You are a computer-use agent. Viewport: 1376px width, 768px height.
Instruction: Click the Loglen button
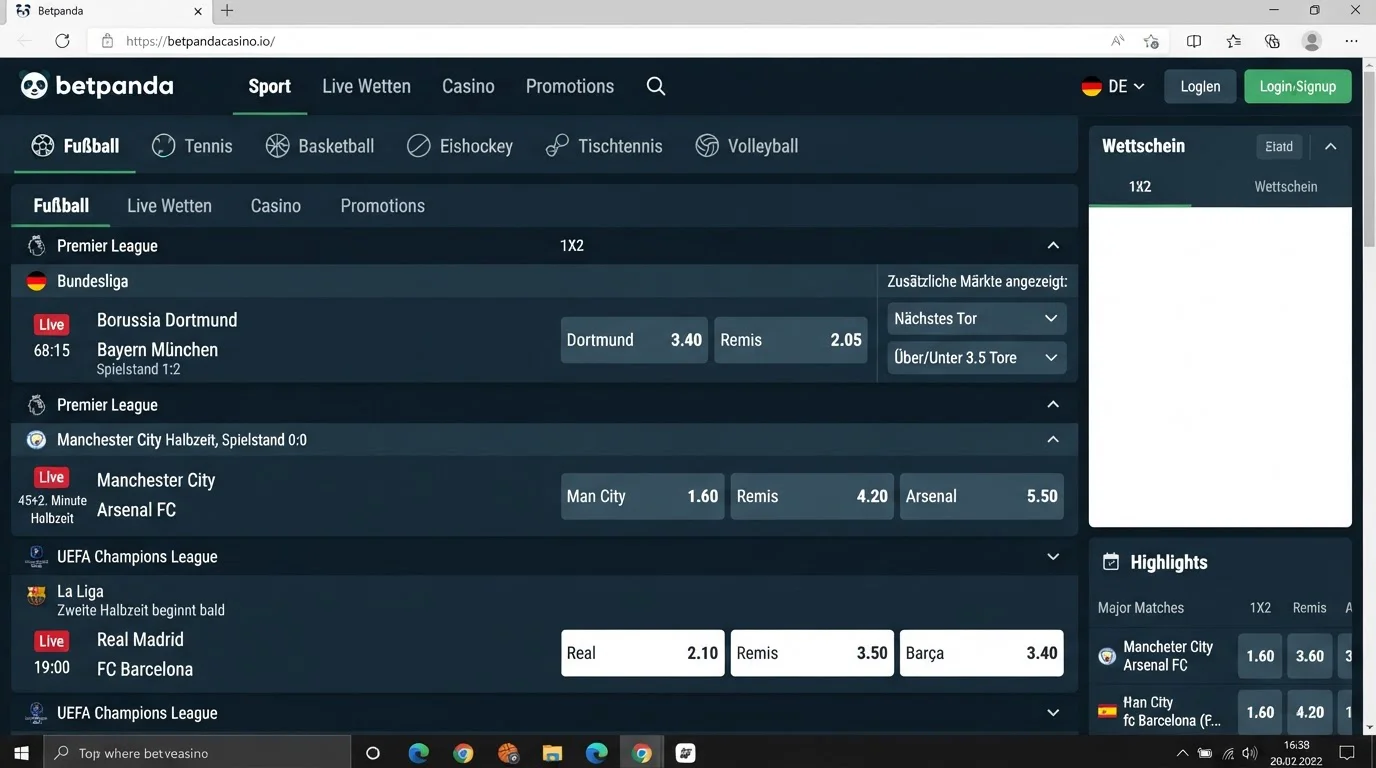[1200, 87]
